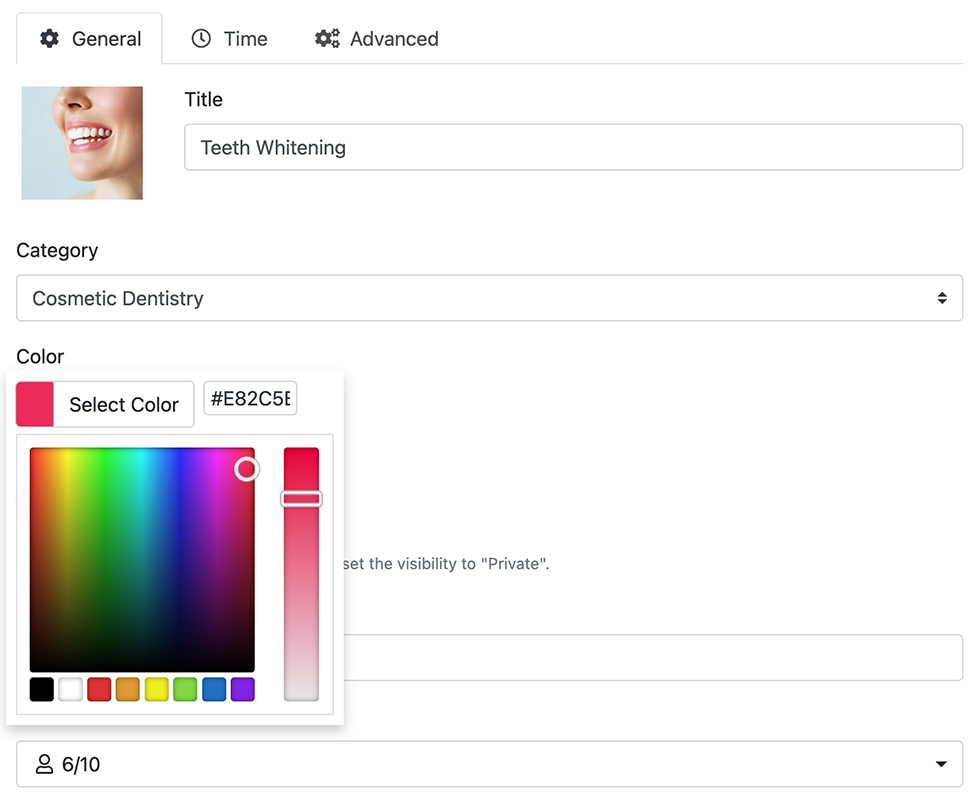Click the clock icon on the Time tab
The width and height of the screenshot is (980, 809).
(x=200, y=38)
